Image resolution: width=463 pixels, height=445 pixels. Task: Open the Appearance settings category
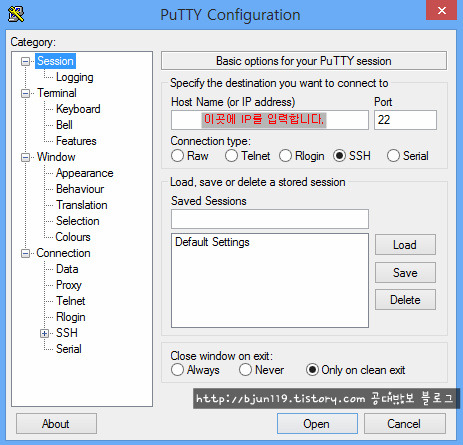85,173
